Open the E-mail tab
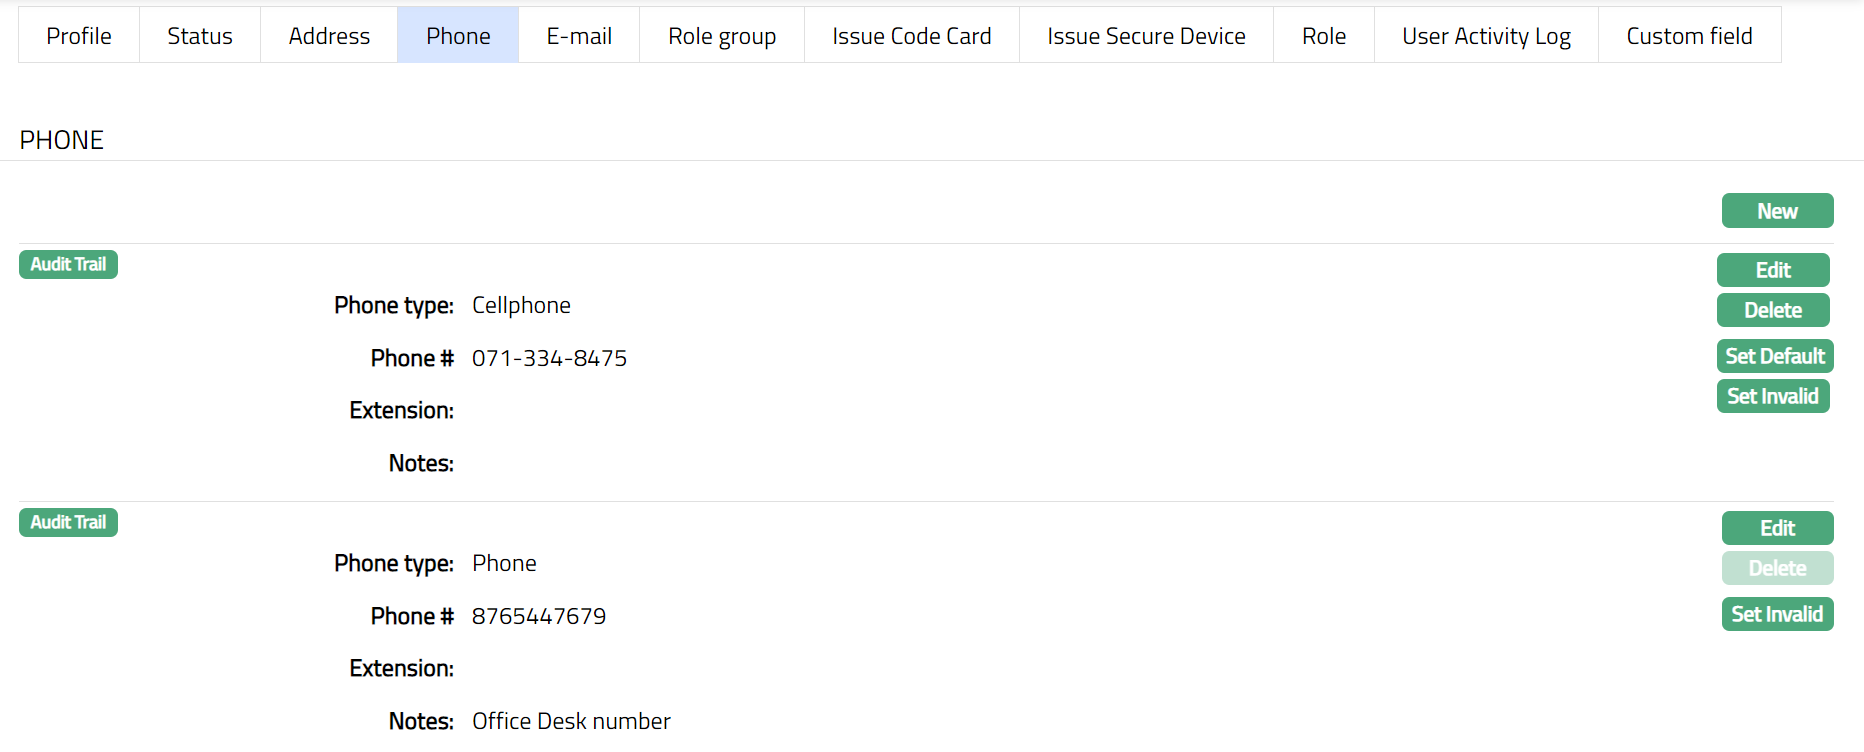The width and height of the screenshot is (1864, 752). coord(579,36)
